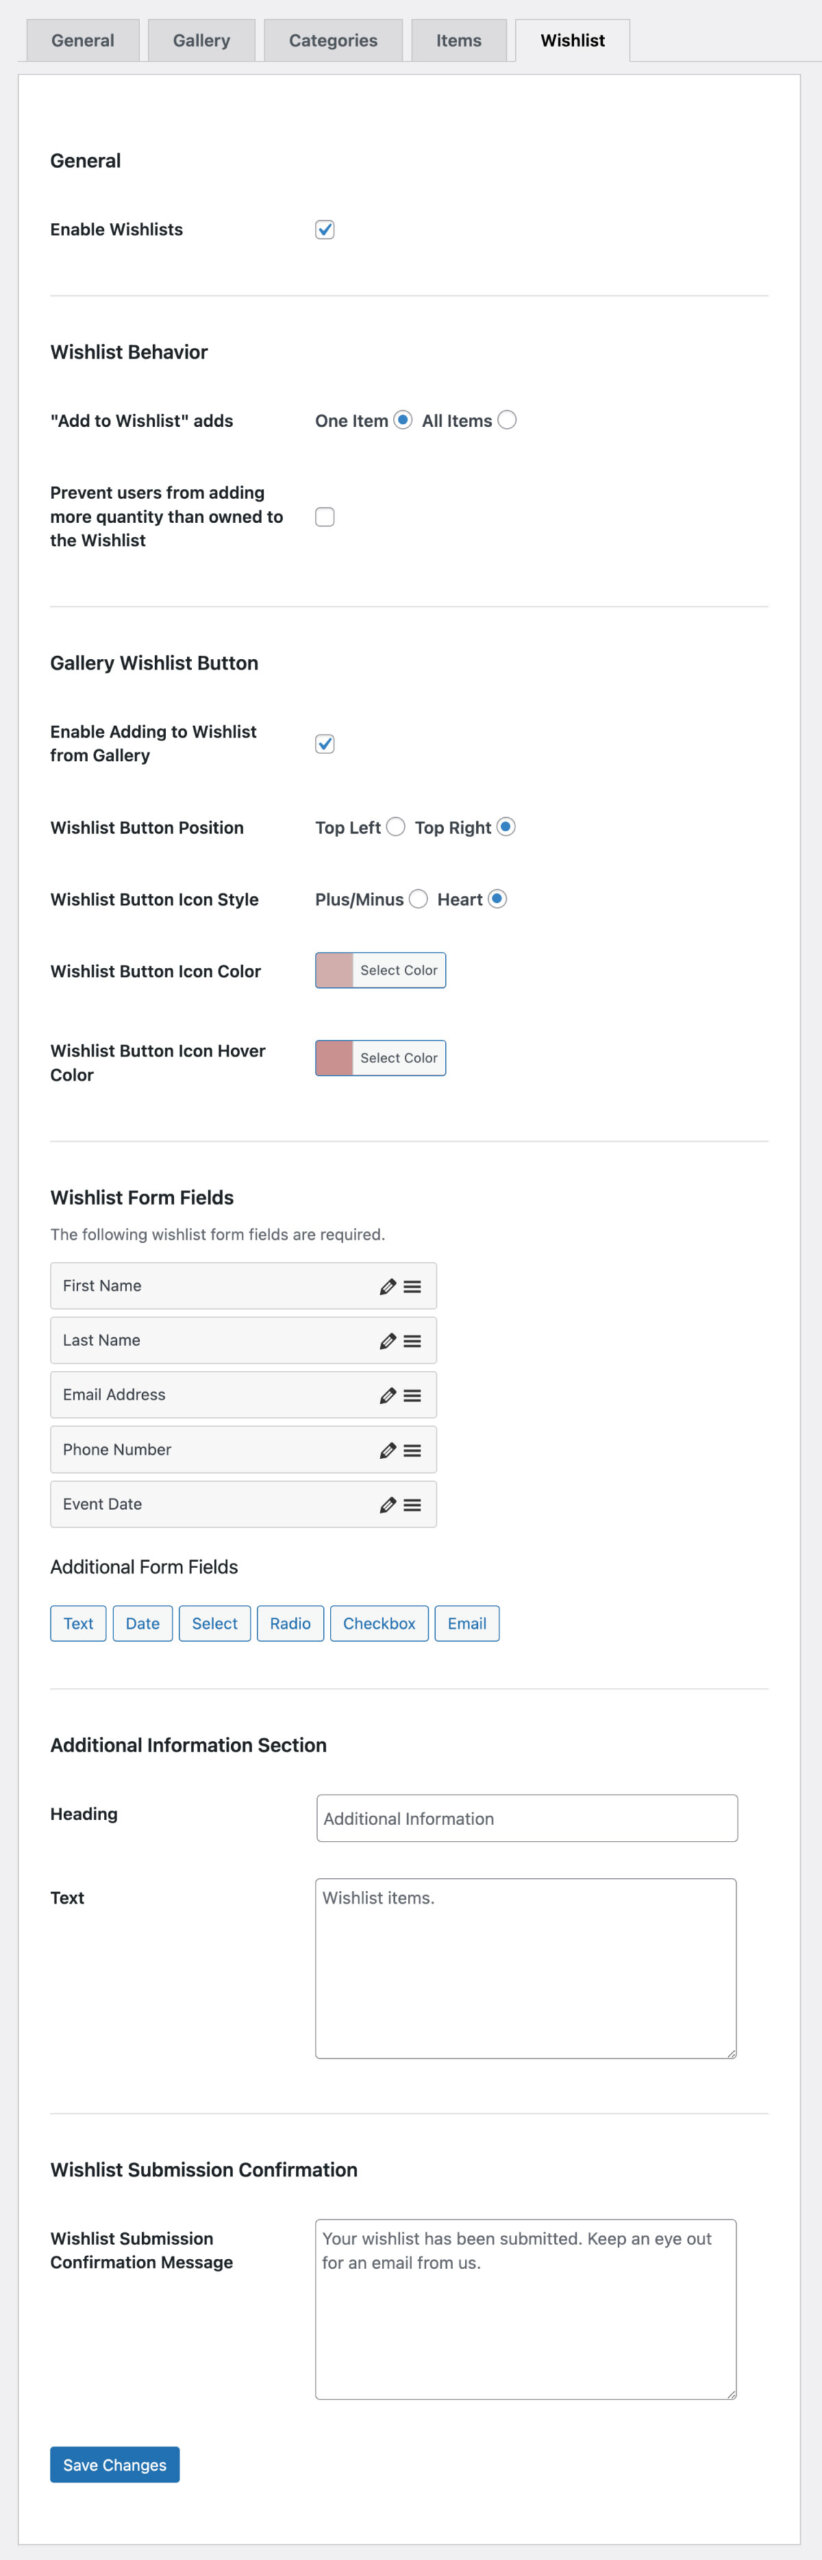822x2560 pixels.
Task: Click reorder handle for First Name field
Action: click(x=412, y=1286)
